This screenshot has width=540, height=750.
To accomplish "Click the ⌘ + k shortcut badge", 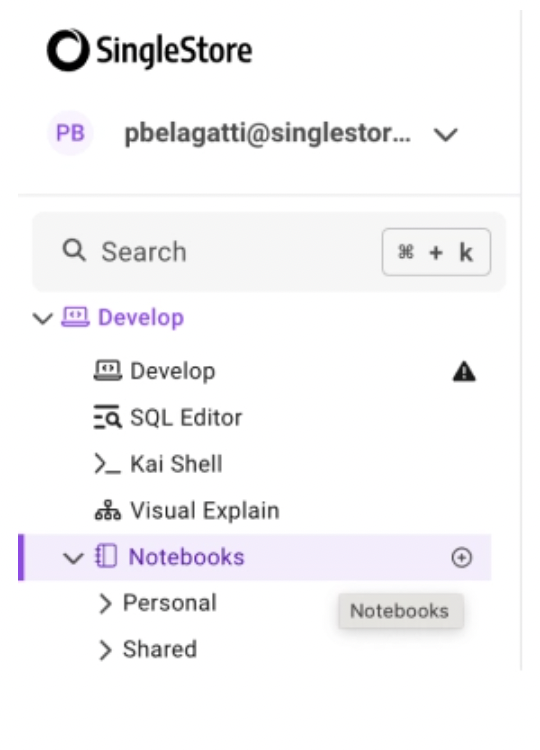I will pos(436,252).
